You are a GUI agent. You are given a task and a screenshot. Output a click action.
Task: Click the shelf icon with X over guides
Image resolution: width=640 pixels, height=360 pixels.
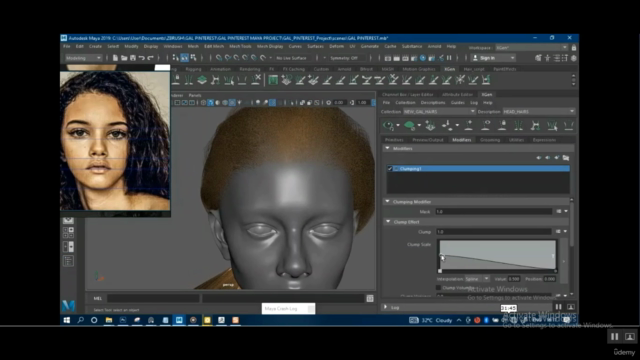pyautogui.click(x=256, y=80)
